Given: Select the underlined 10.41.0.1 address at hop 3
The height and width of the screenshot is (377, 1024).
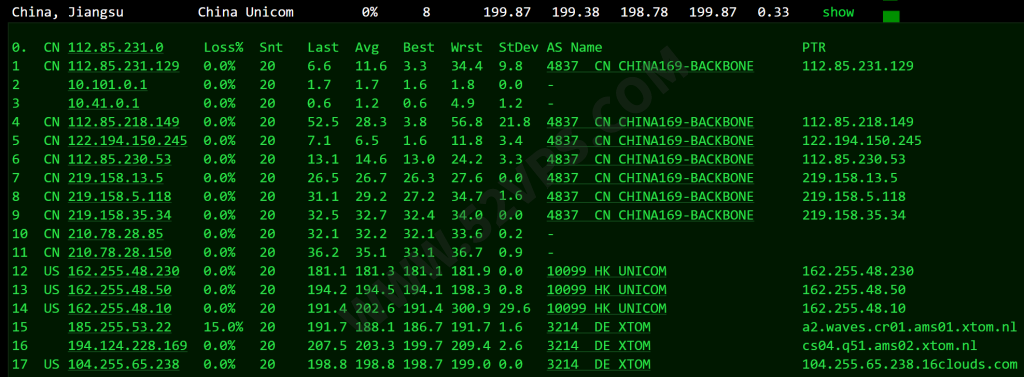Looking at the screenshot, I should pos(104,103).
